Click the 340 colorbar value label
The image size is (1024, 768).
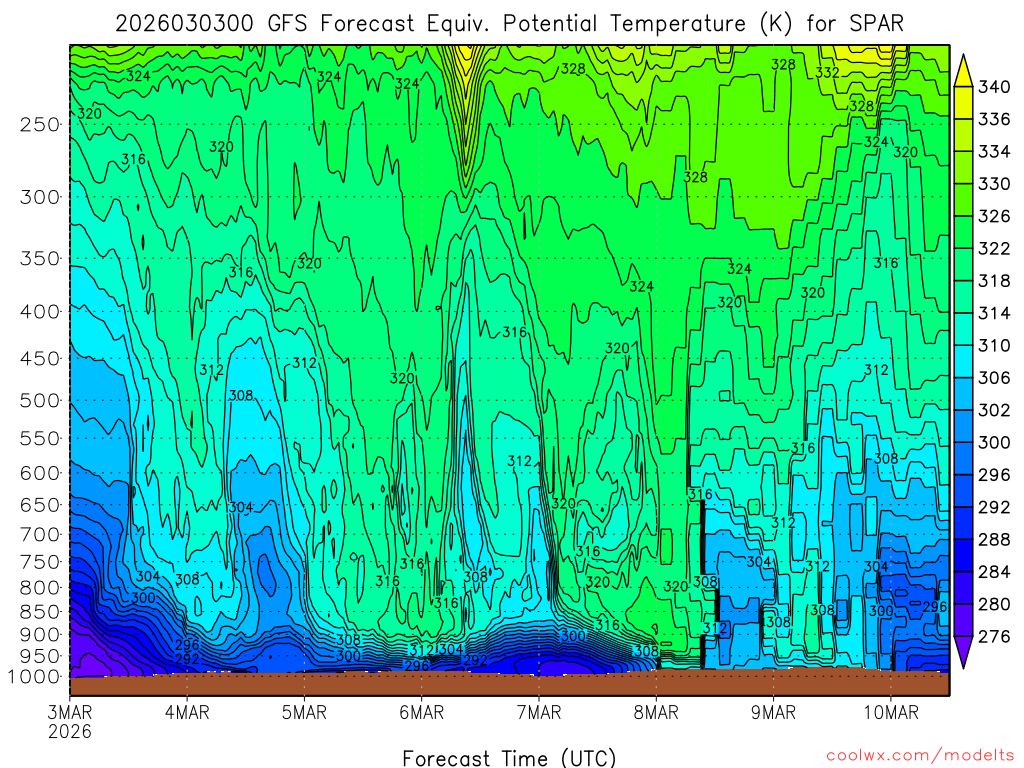point(994,87)
